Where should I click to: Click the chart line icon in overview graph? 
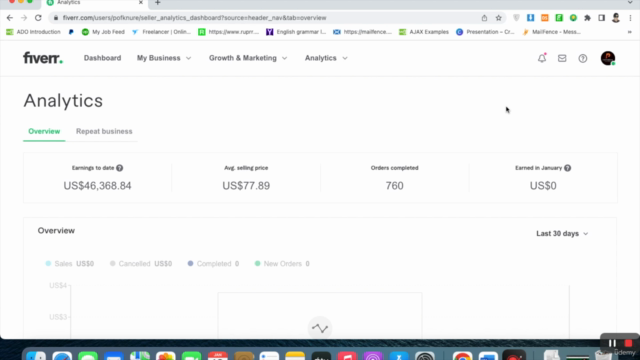(x=320, y=328)
